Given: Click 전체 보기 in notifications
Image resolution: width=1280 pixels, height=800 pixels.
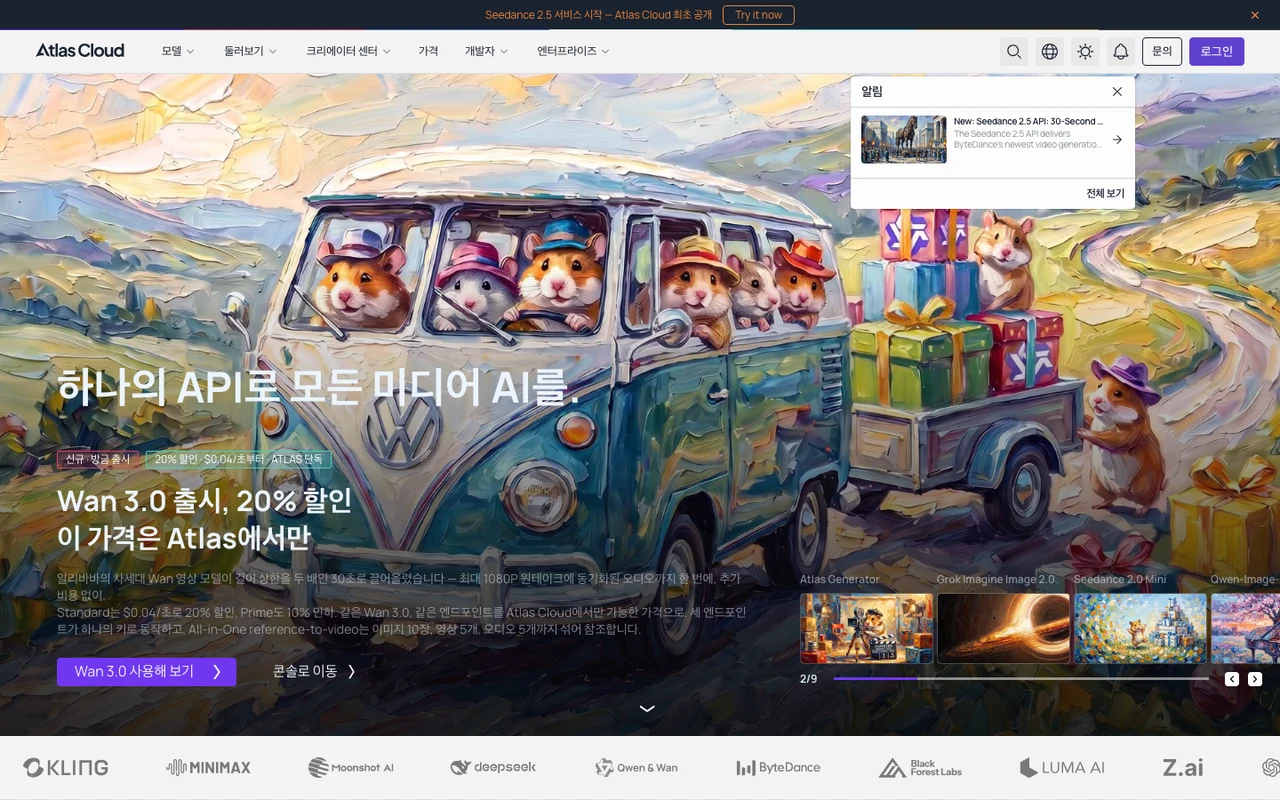Looking at the screenshot, I should coord(1105,194).
